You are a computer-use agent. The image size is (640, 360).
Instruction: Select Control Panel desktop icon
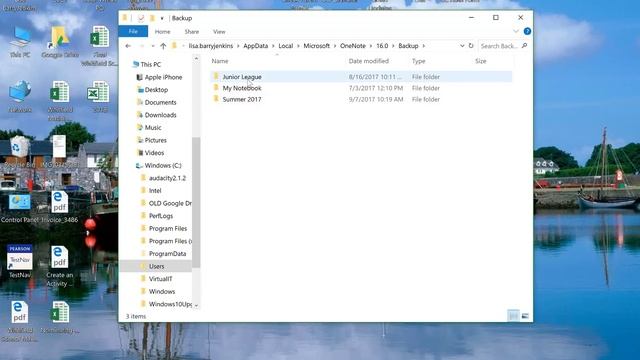pyautogui.click(x=19, y=208)
